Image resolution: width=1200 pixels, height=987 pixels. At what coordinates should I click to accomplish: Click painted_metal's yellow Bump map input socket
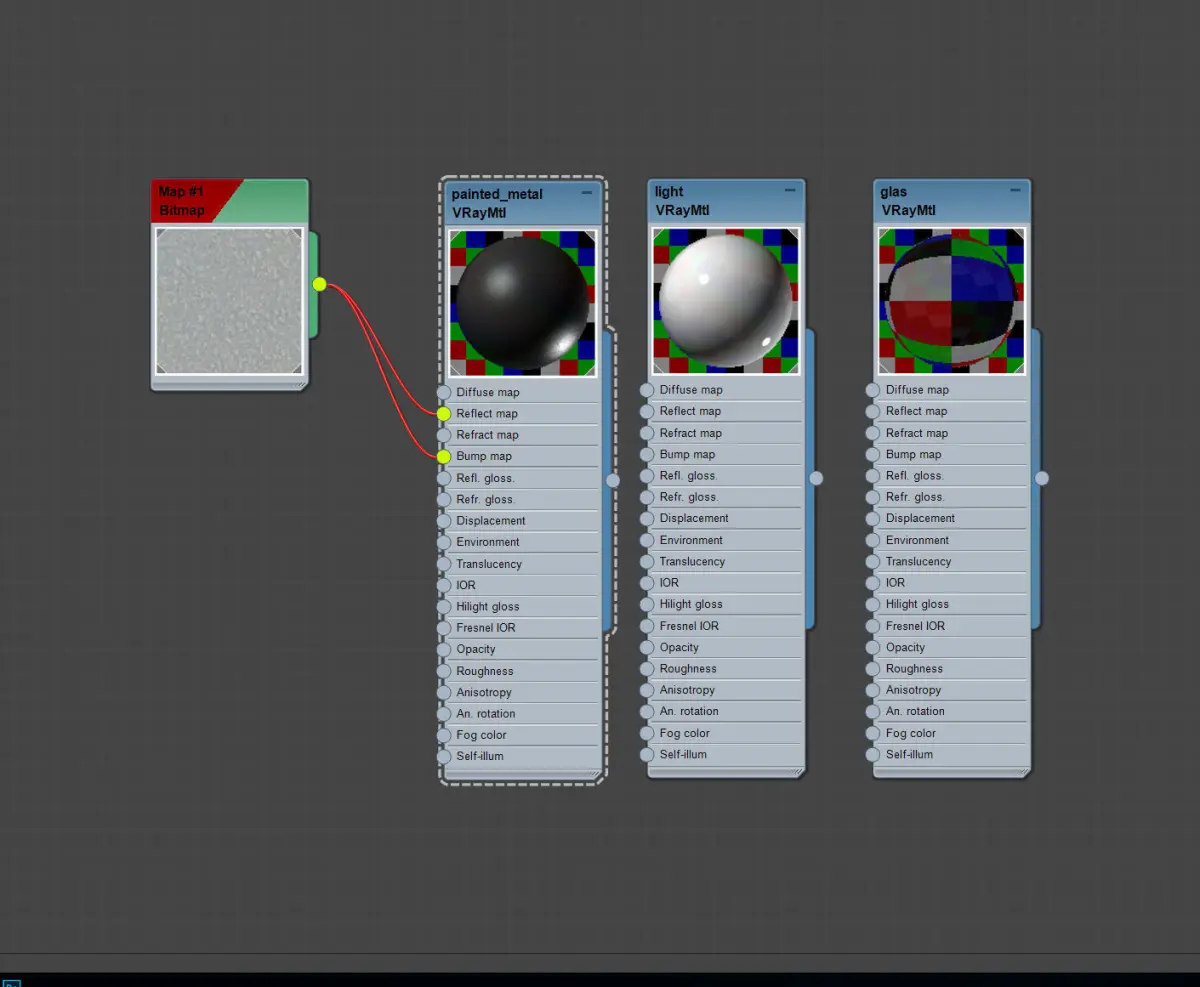click(x=444, y=456)
